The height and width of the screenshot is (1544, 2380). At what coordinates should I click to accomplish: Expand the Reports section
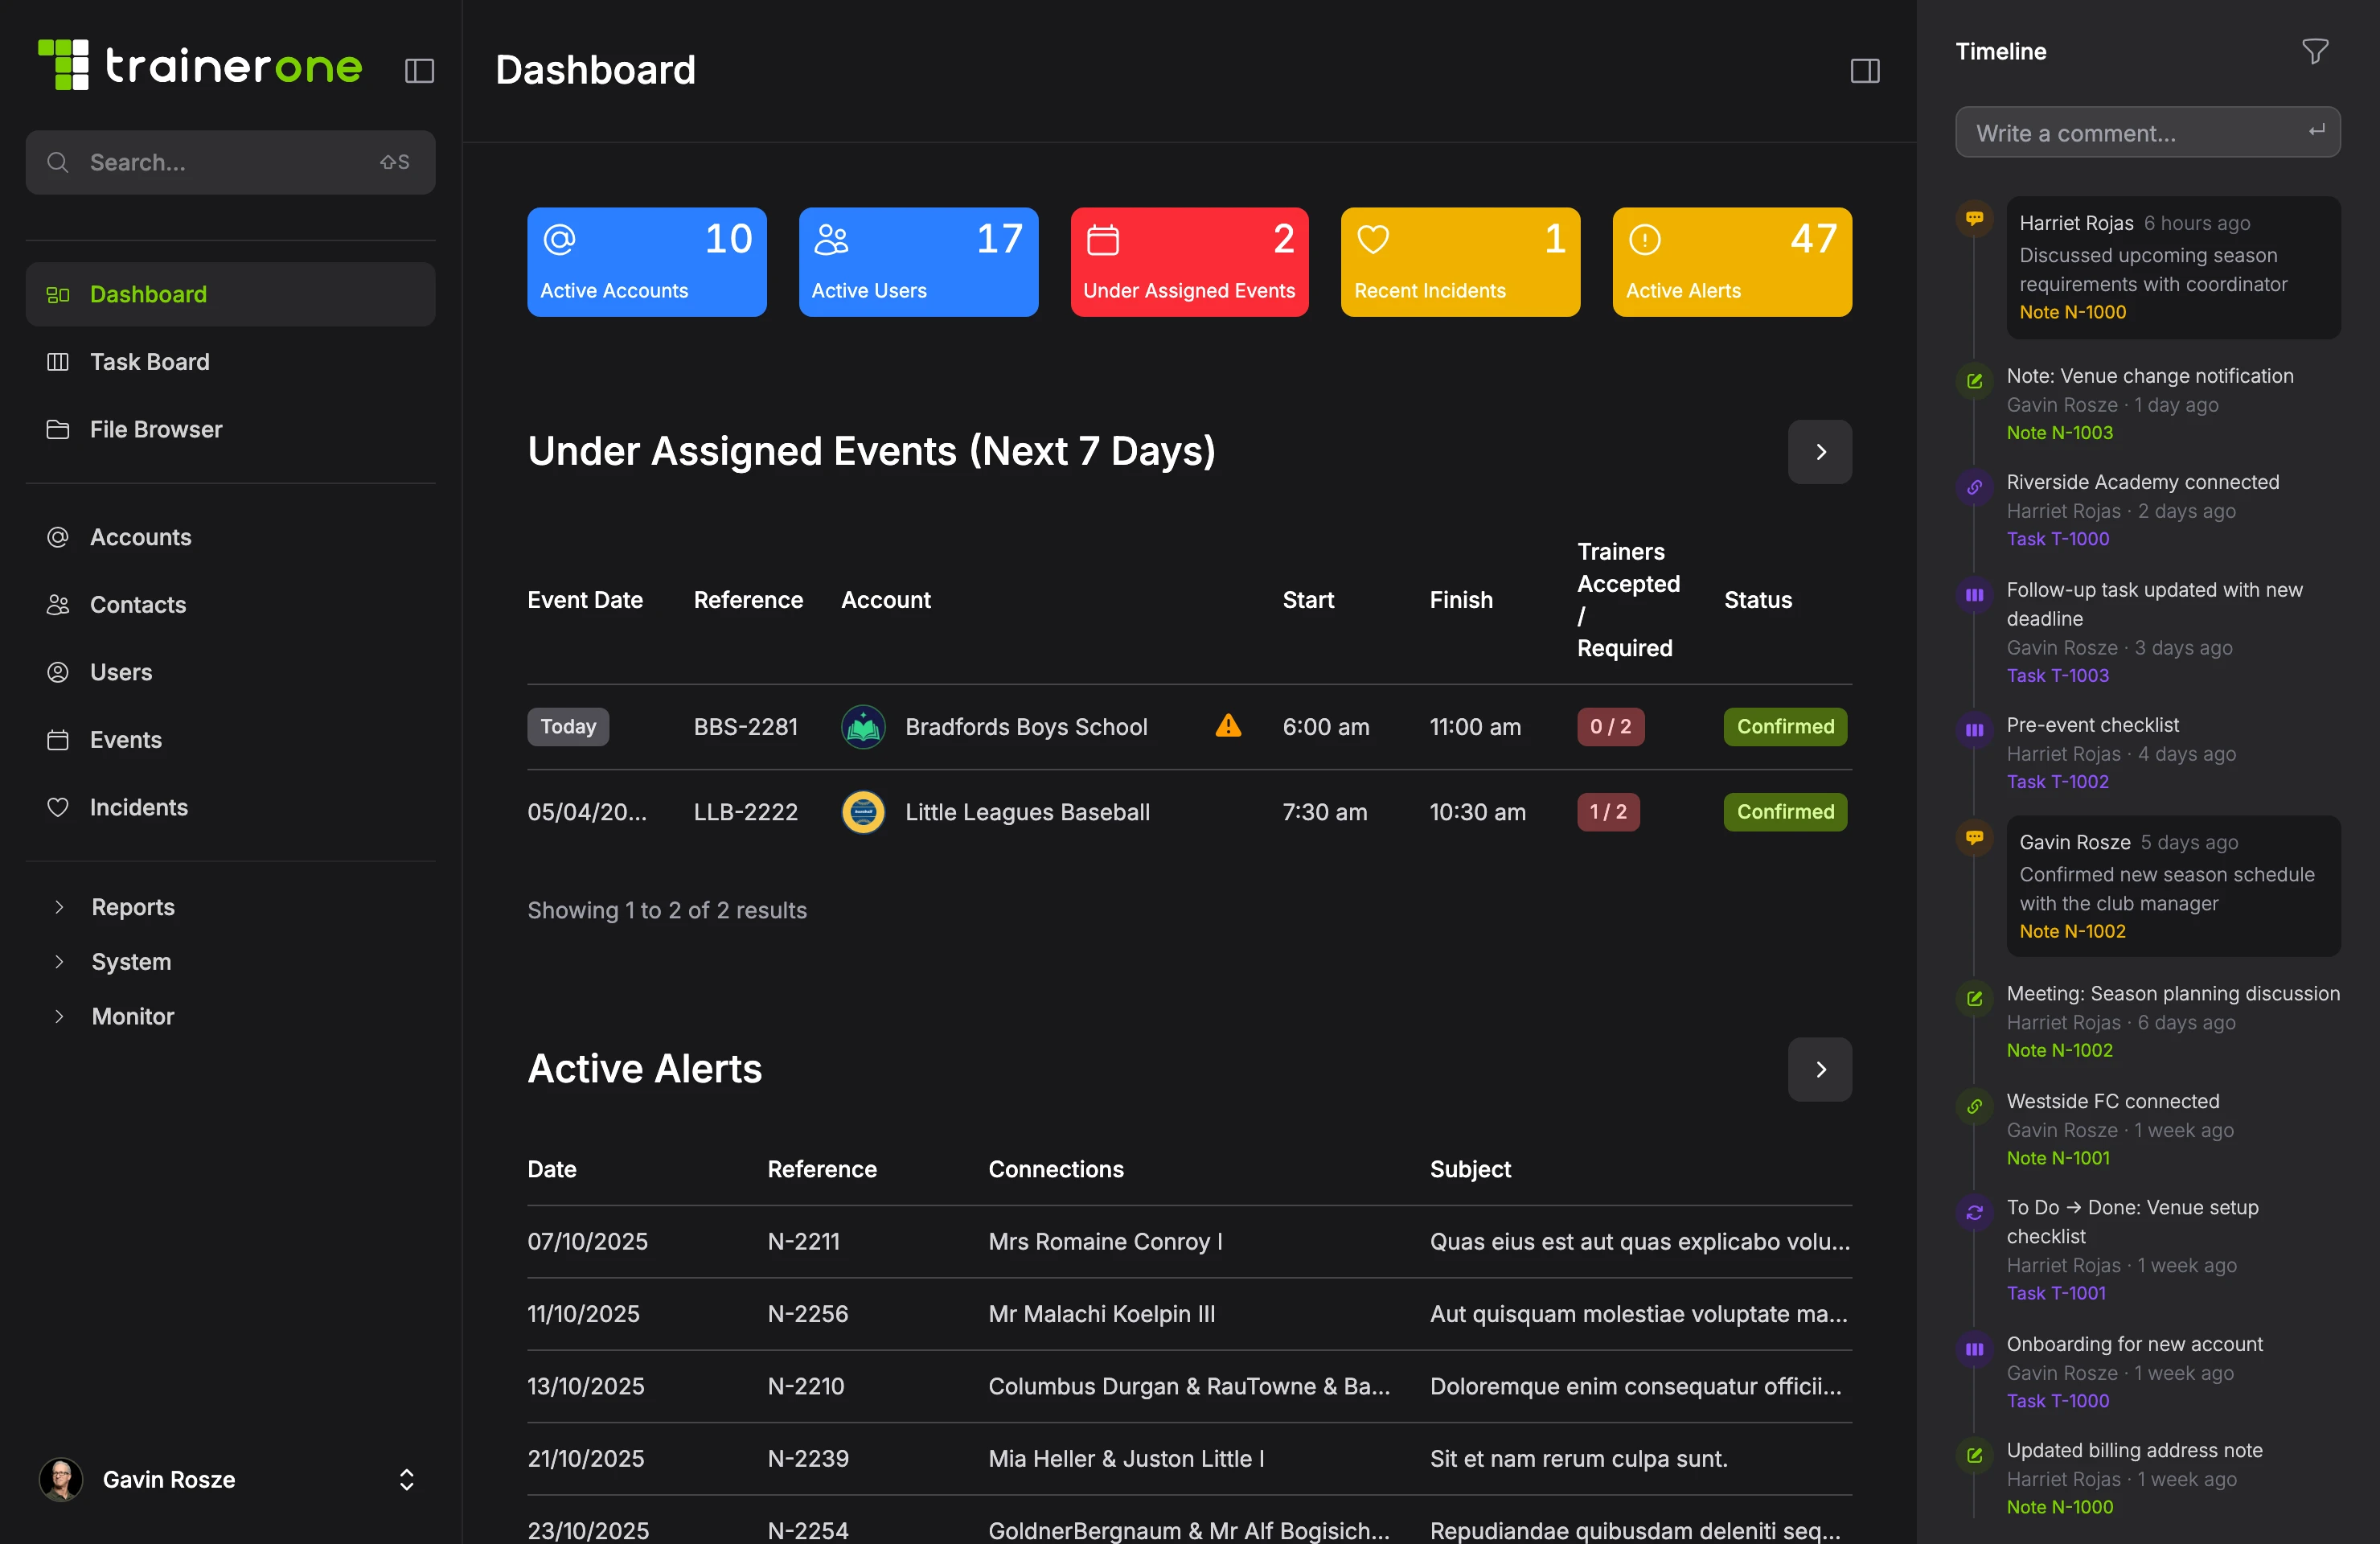[x=132, y=907]
